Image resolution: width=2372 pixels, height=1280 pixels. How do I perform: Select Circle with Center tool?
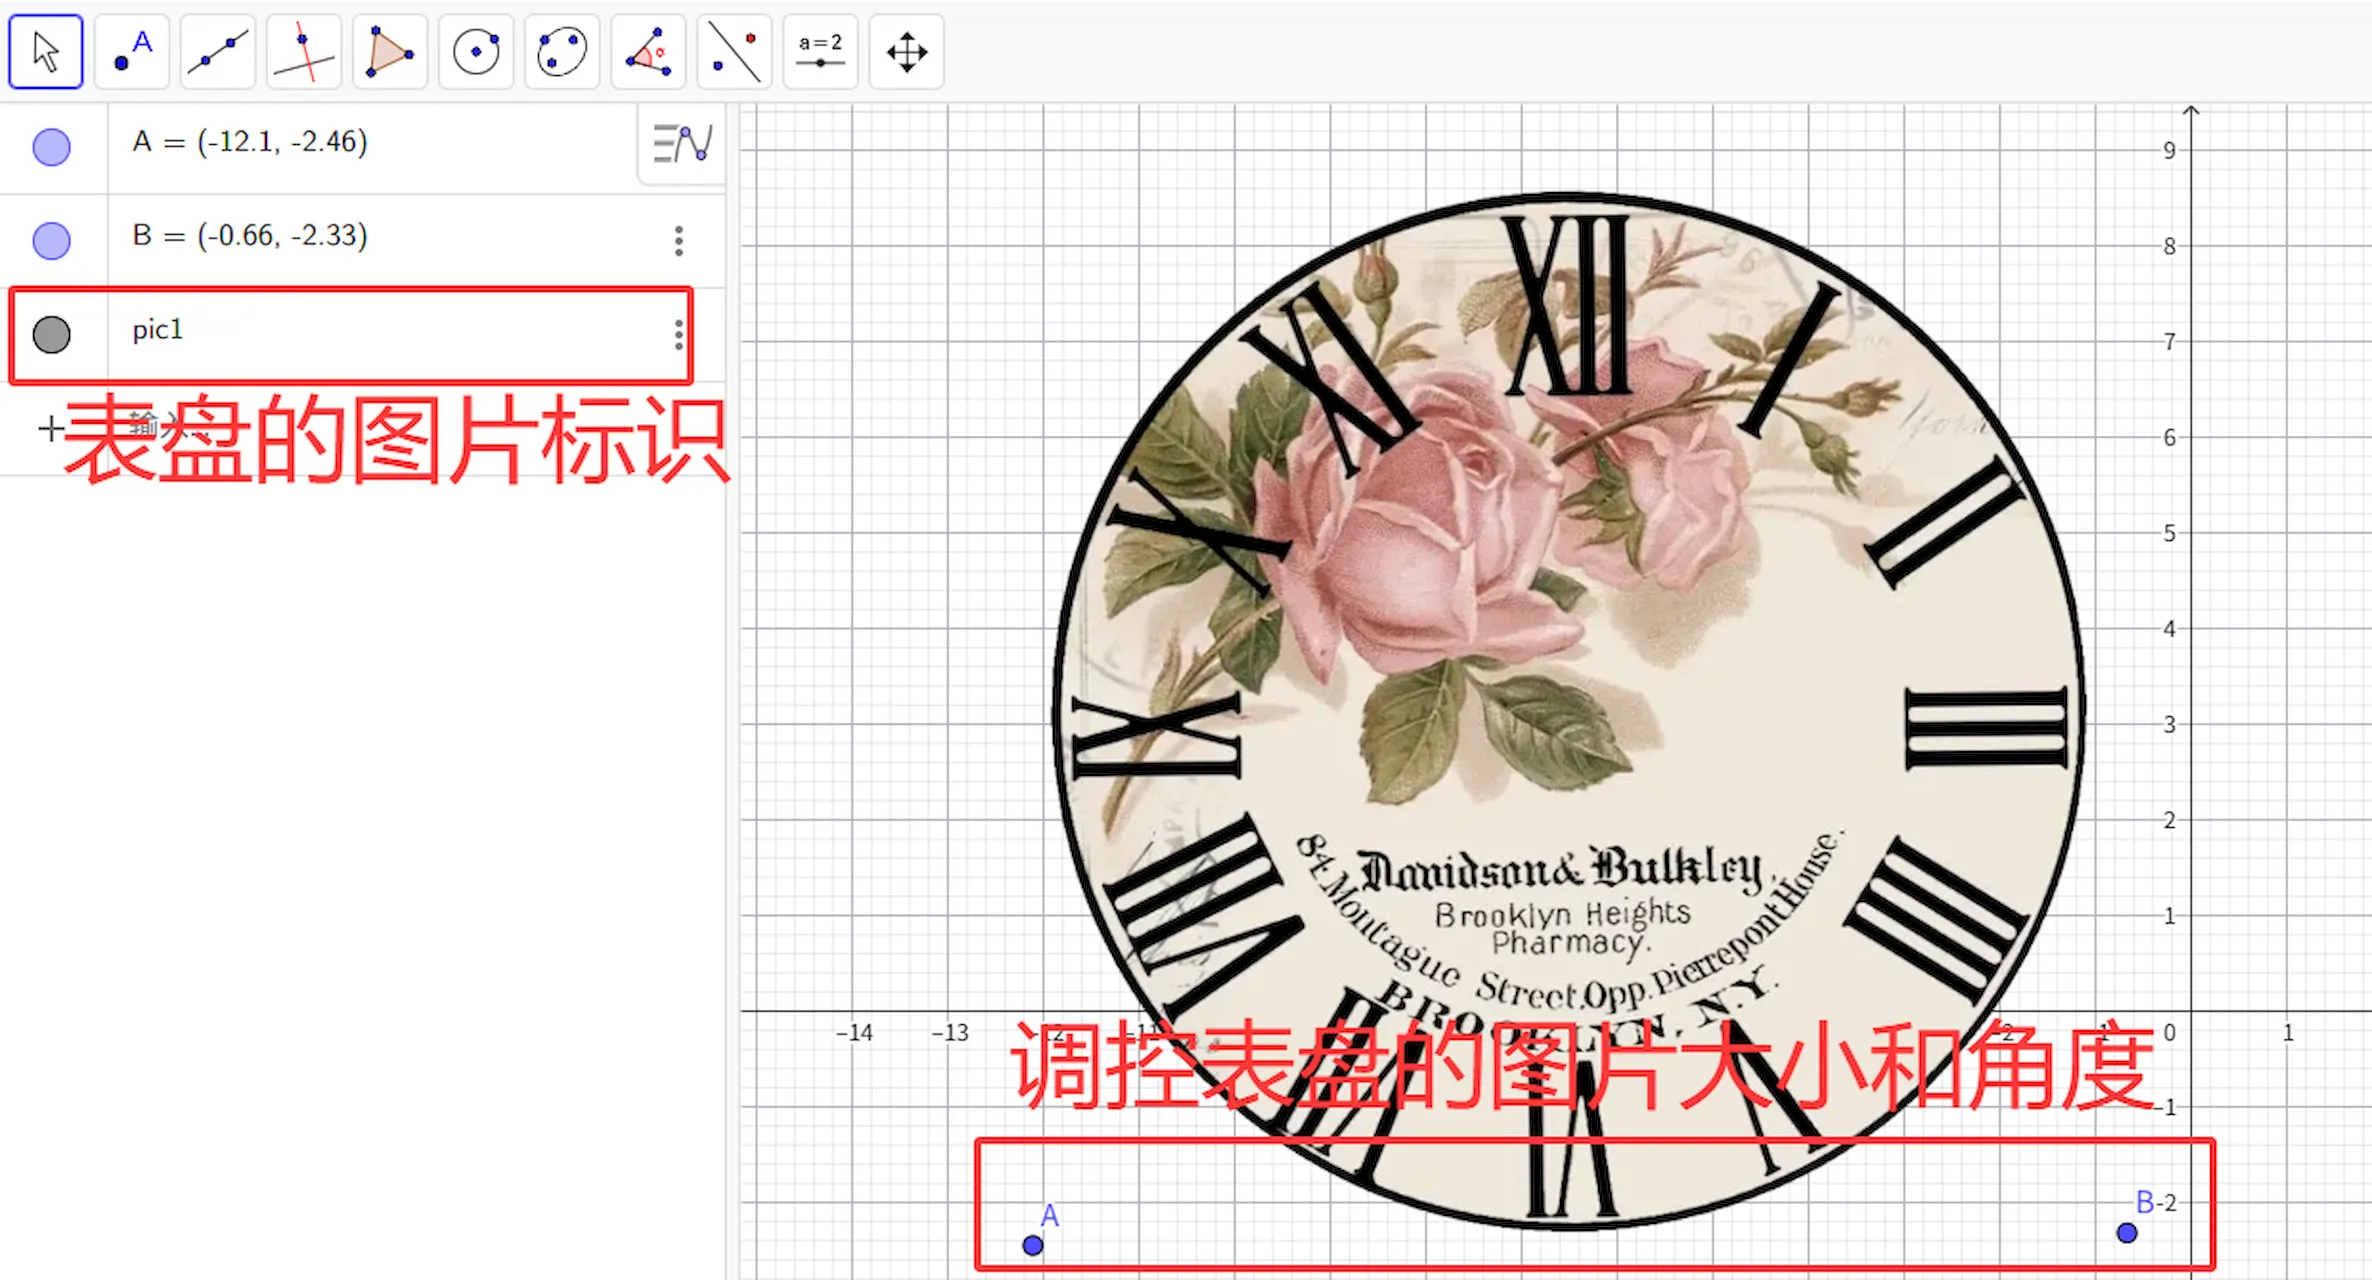click(476, 52)
